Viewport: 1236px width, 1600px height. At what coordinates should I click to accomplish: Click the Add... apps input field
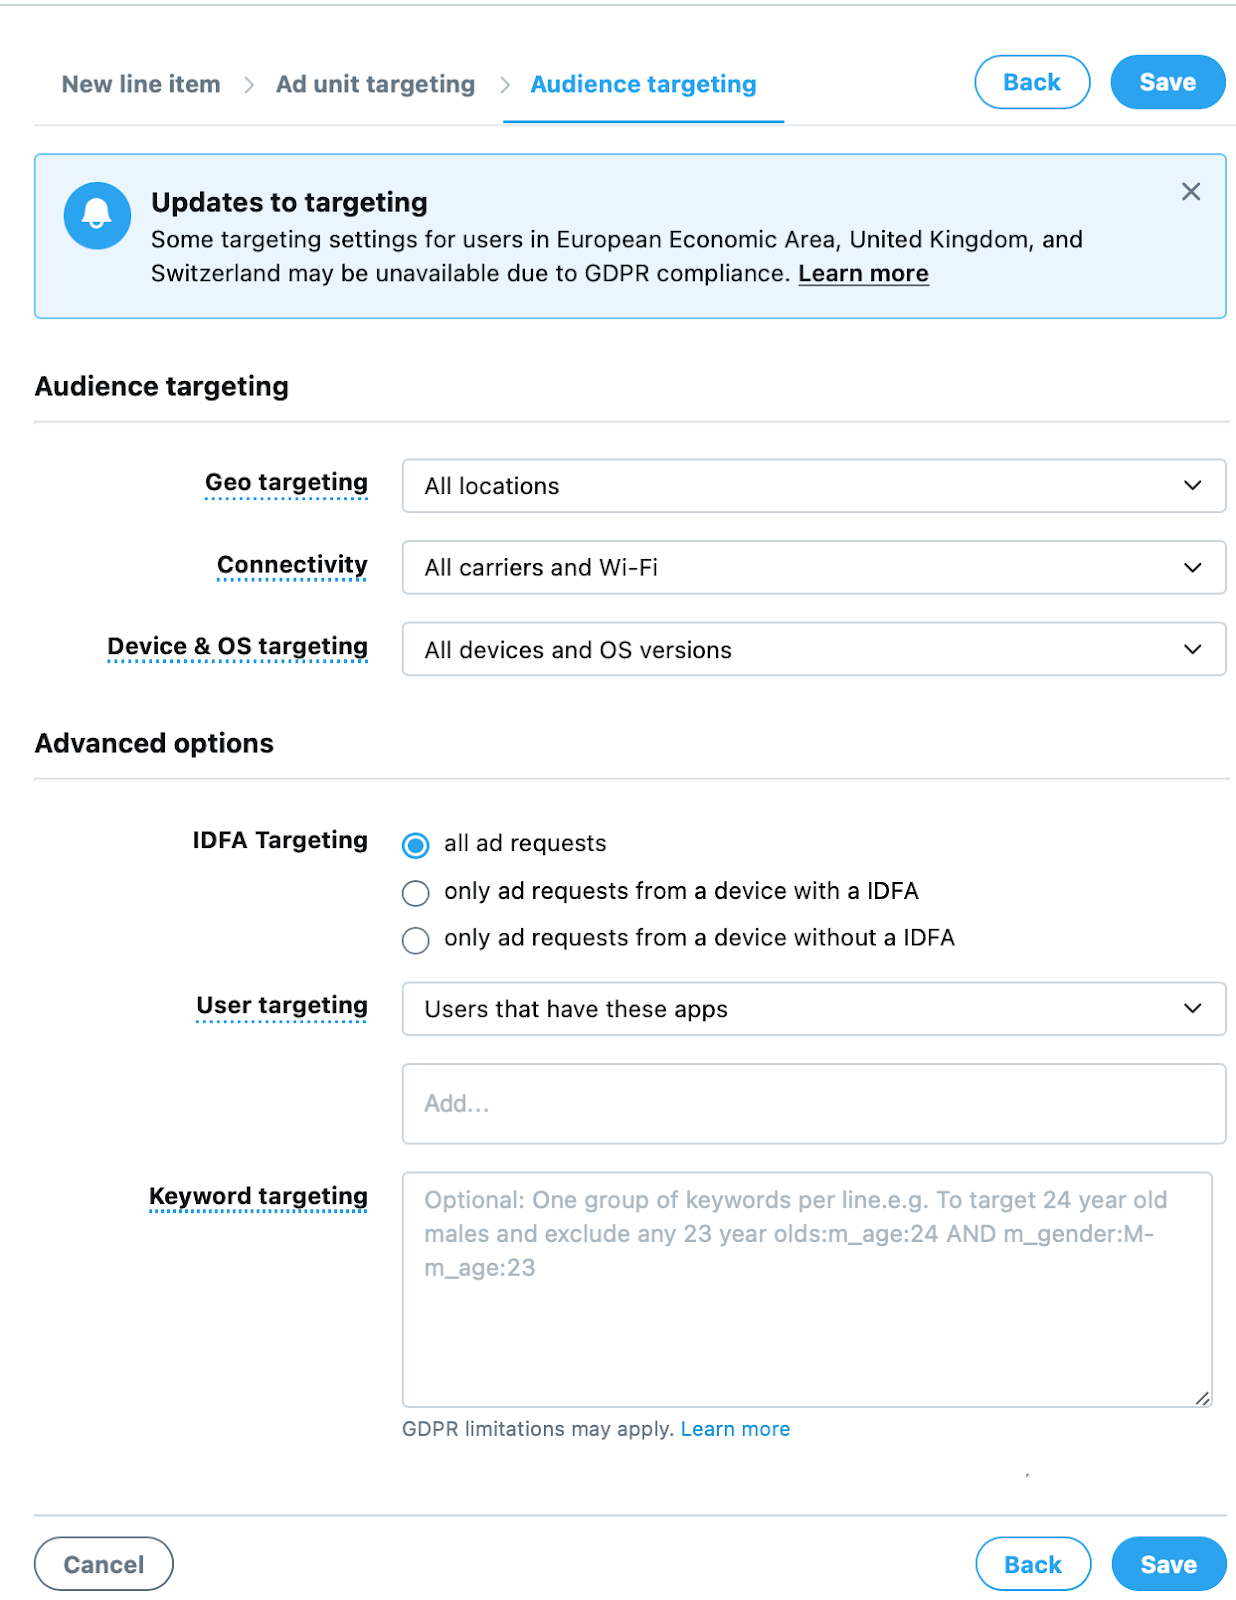(x=813, y=1104)
